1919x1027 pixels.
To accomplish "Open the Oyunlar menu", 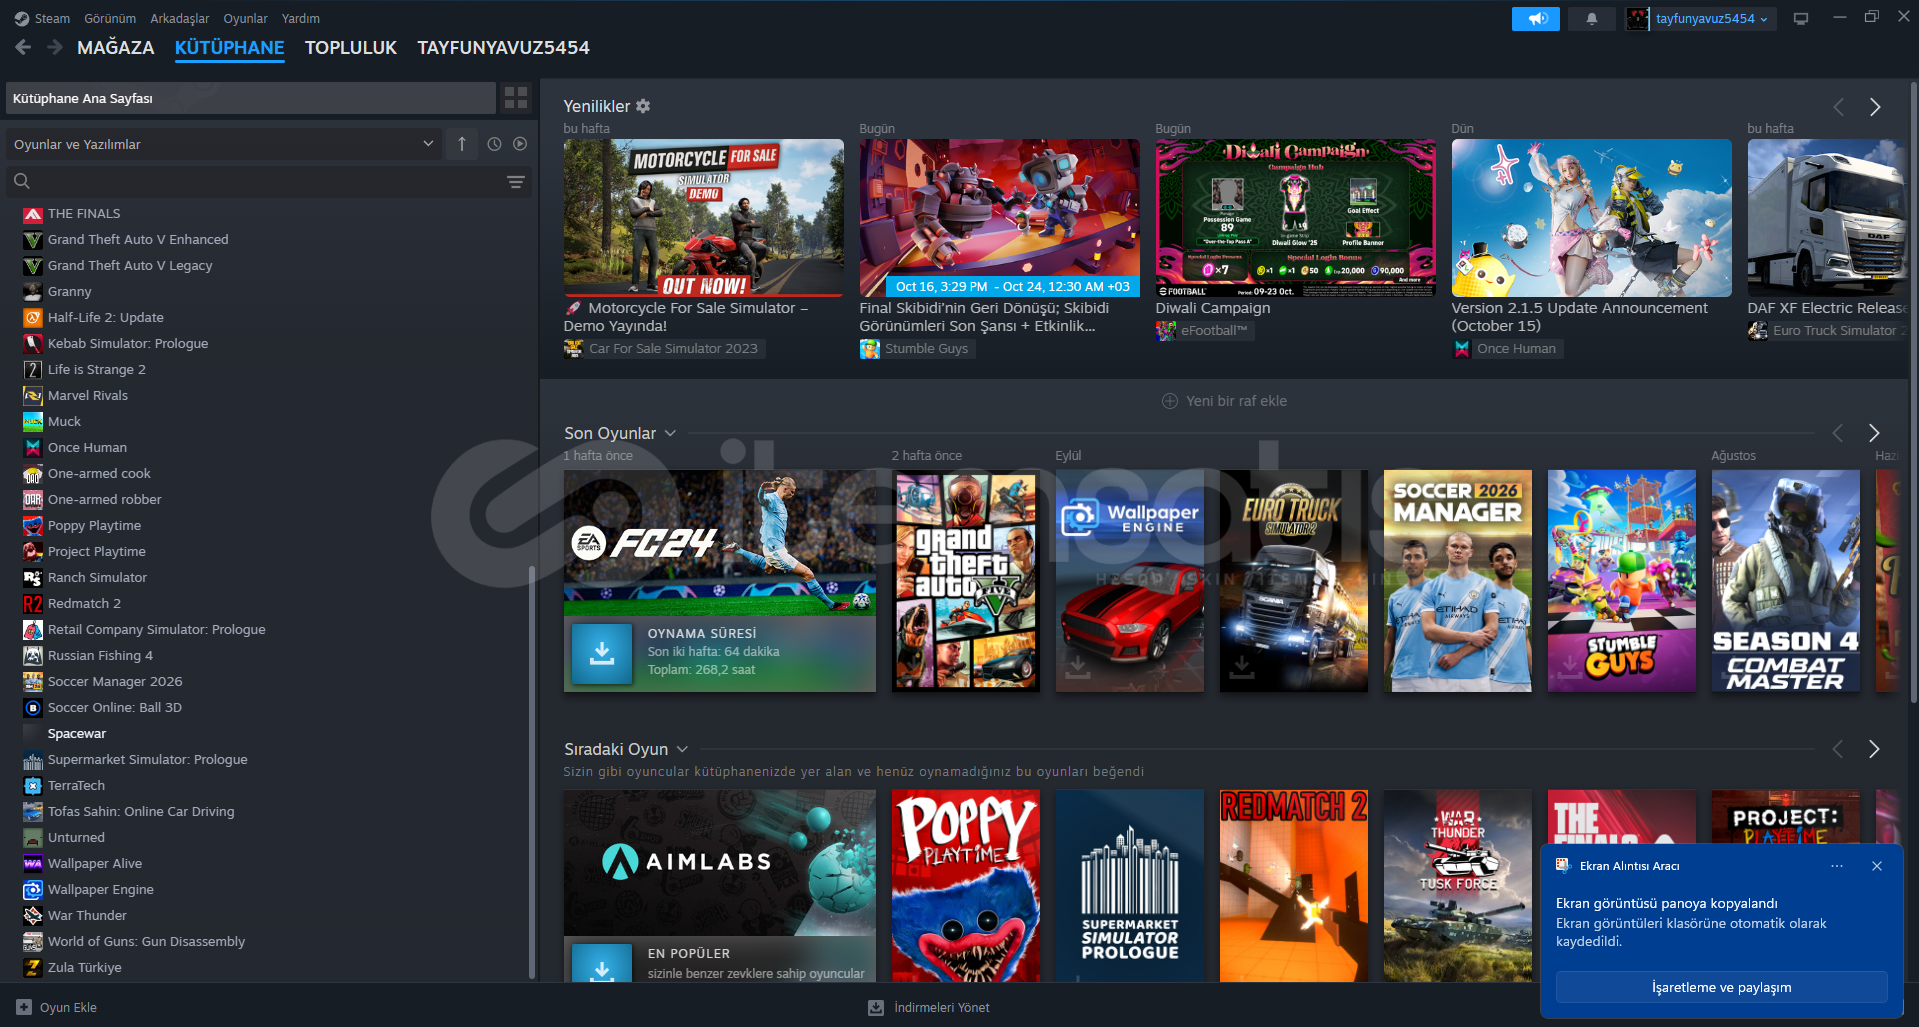I will click(x=245, y=19).
